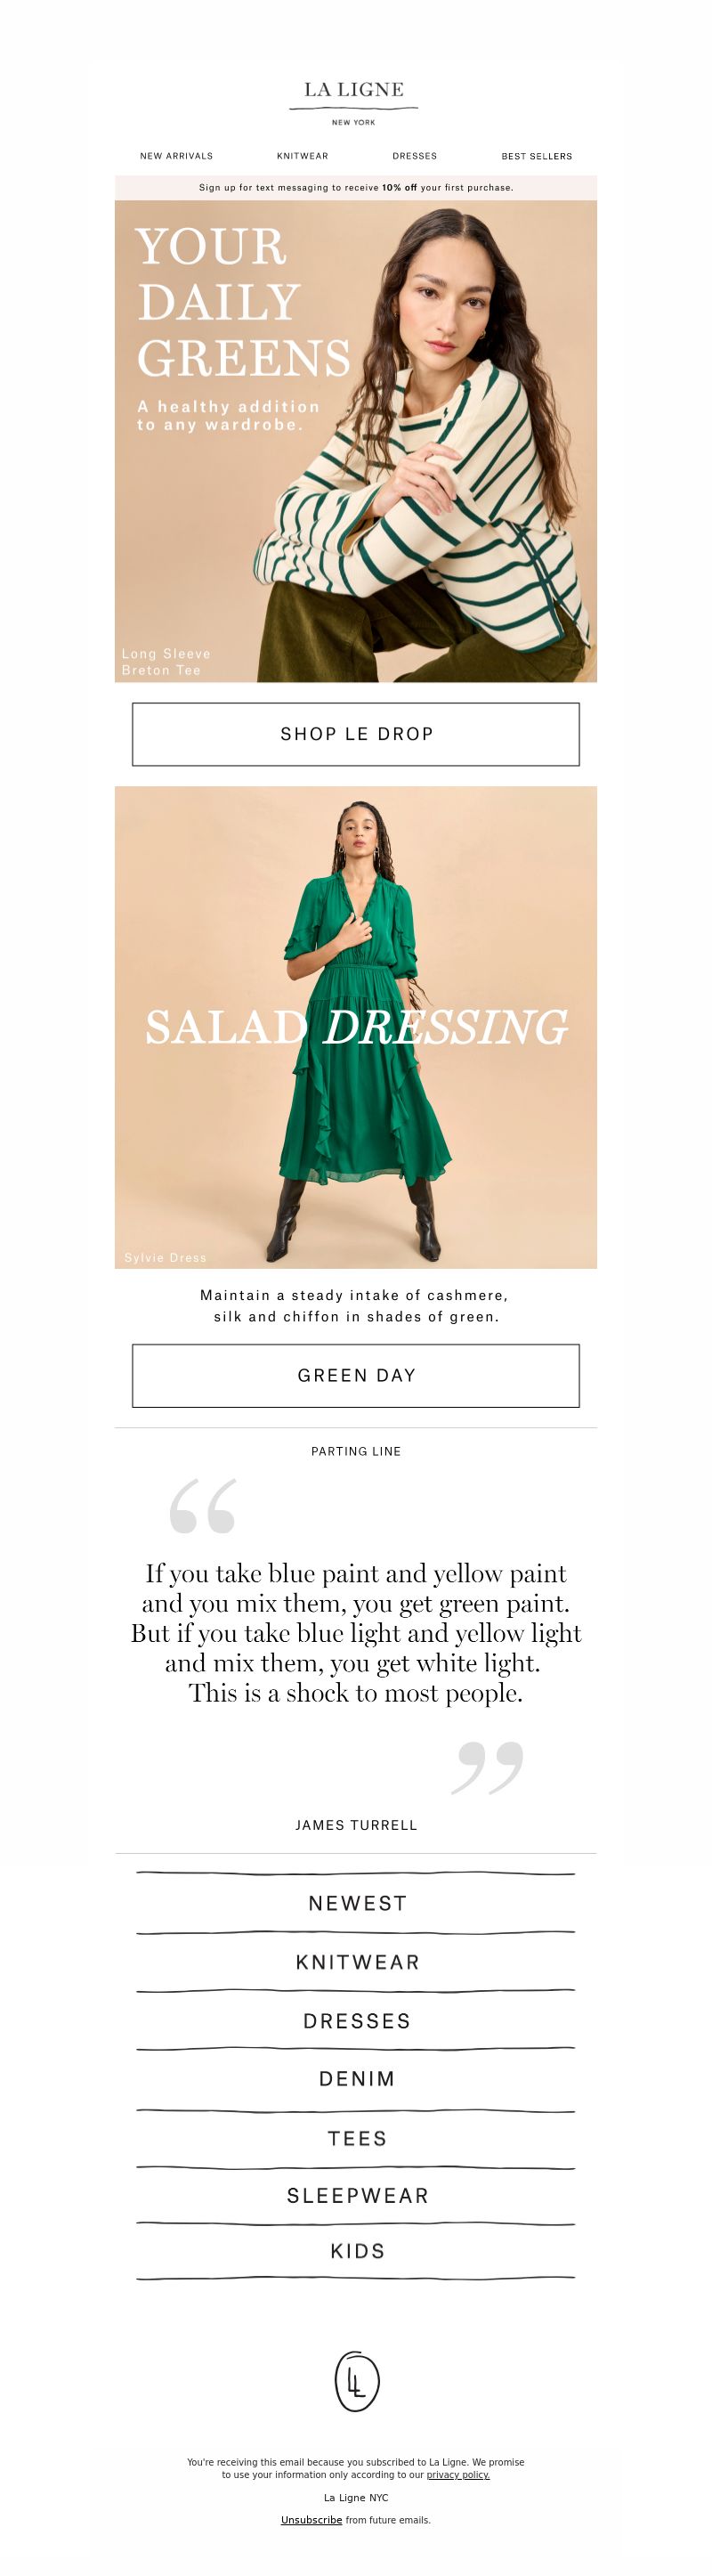712x2576 pixels.
Task: Select Newest in category list
Action: tap(357, 1903)
